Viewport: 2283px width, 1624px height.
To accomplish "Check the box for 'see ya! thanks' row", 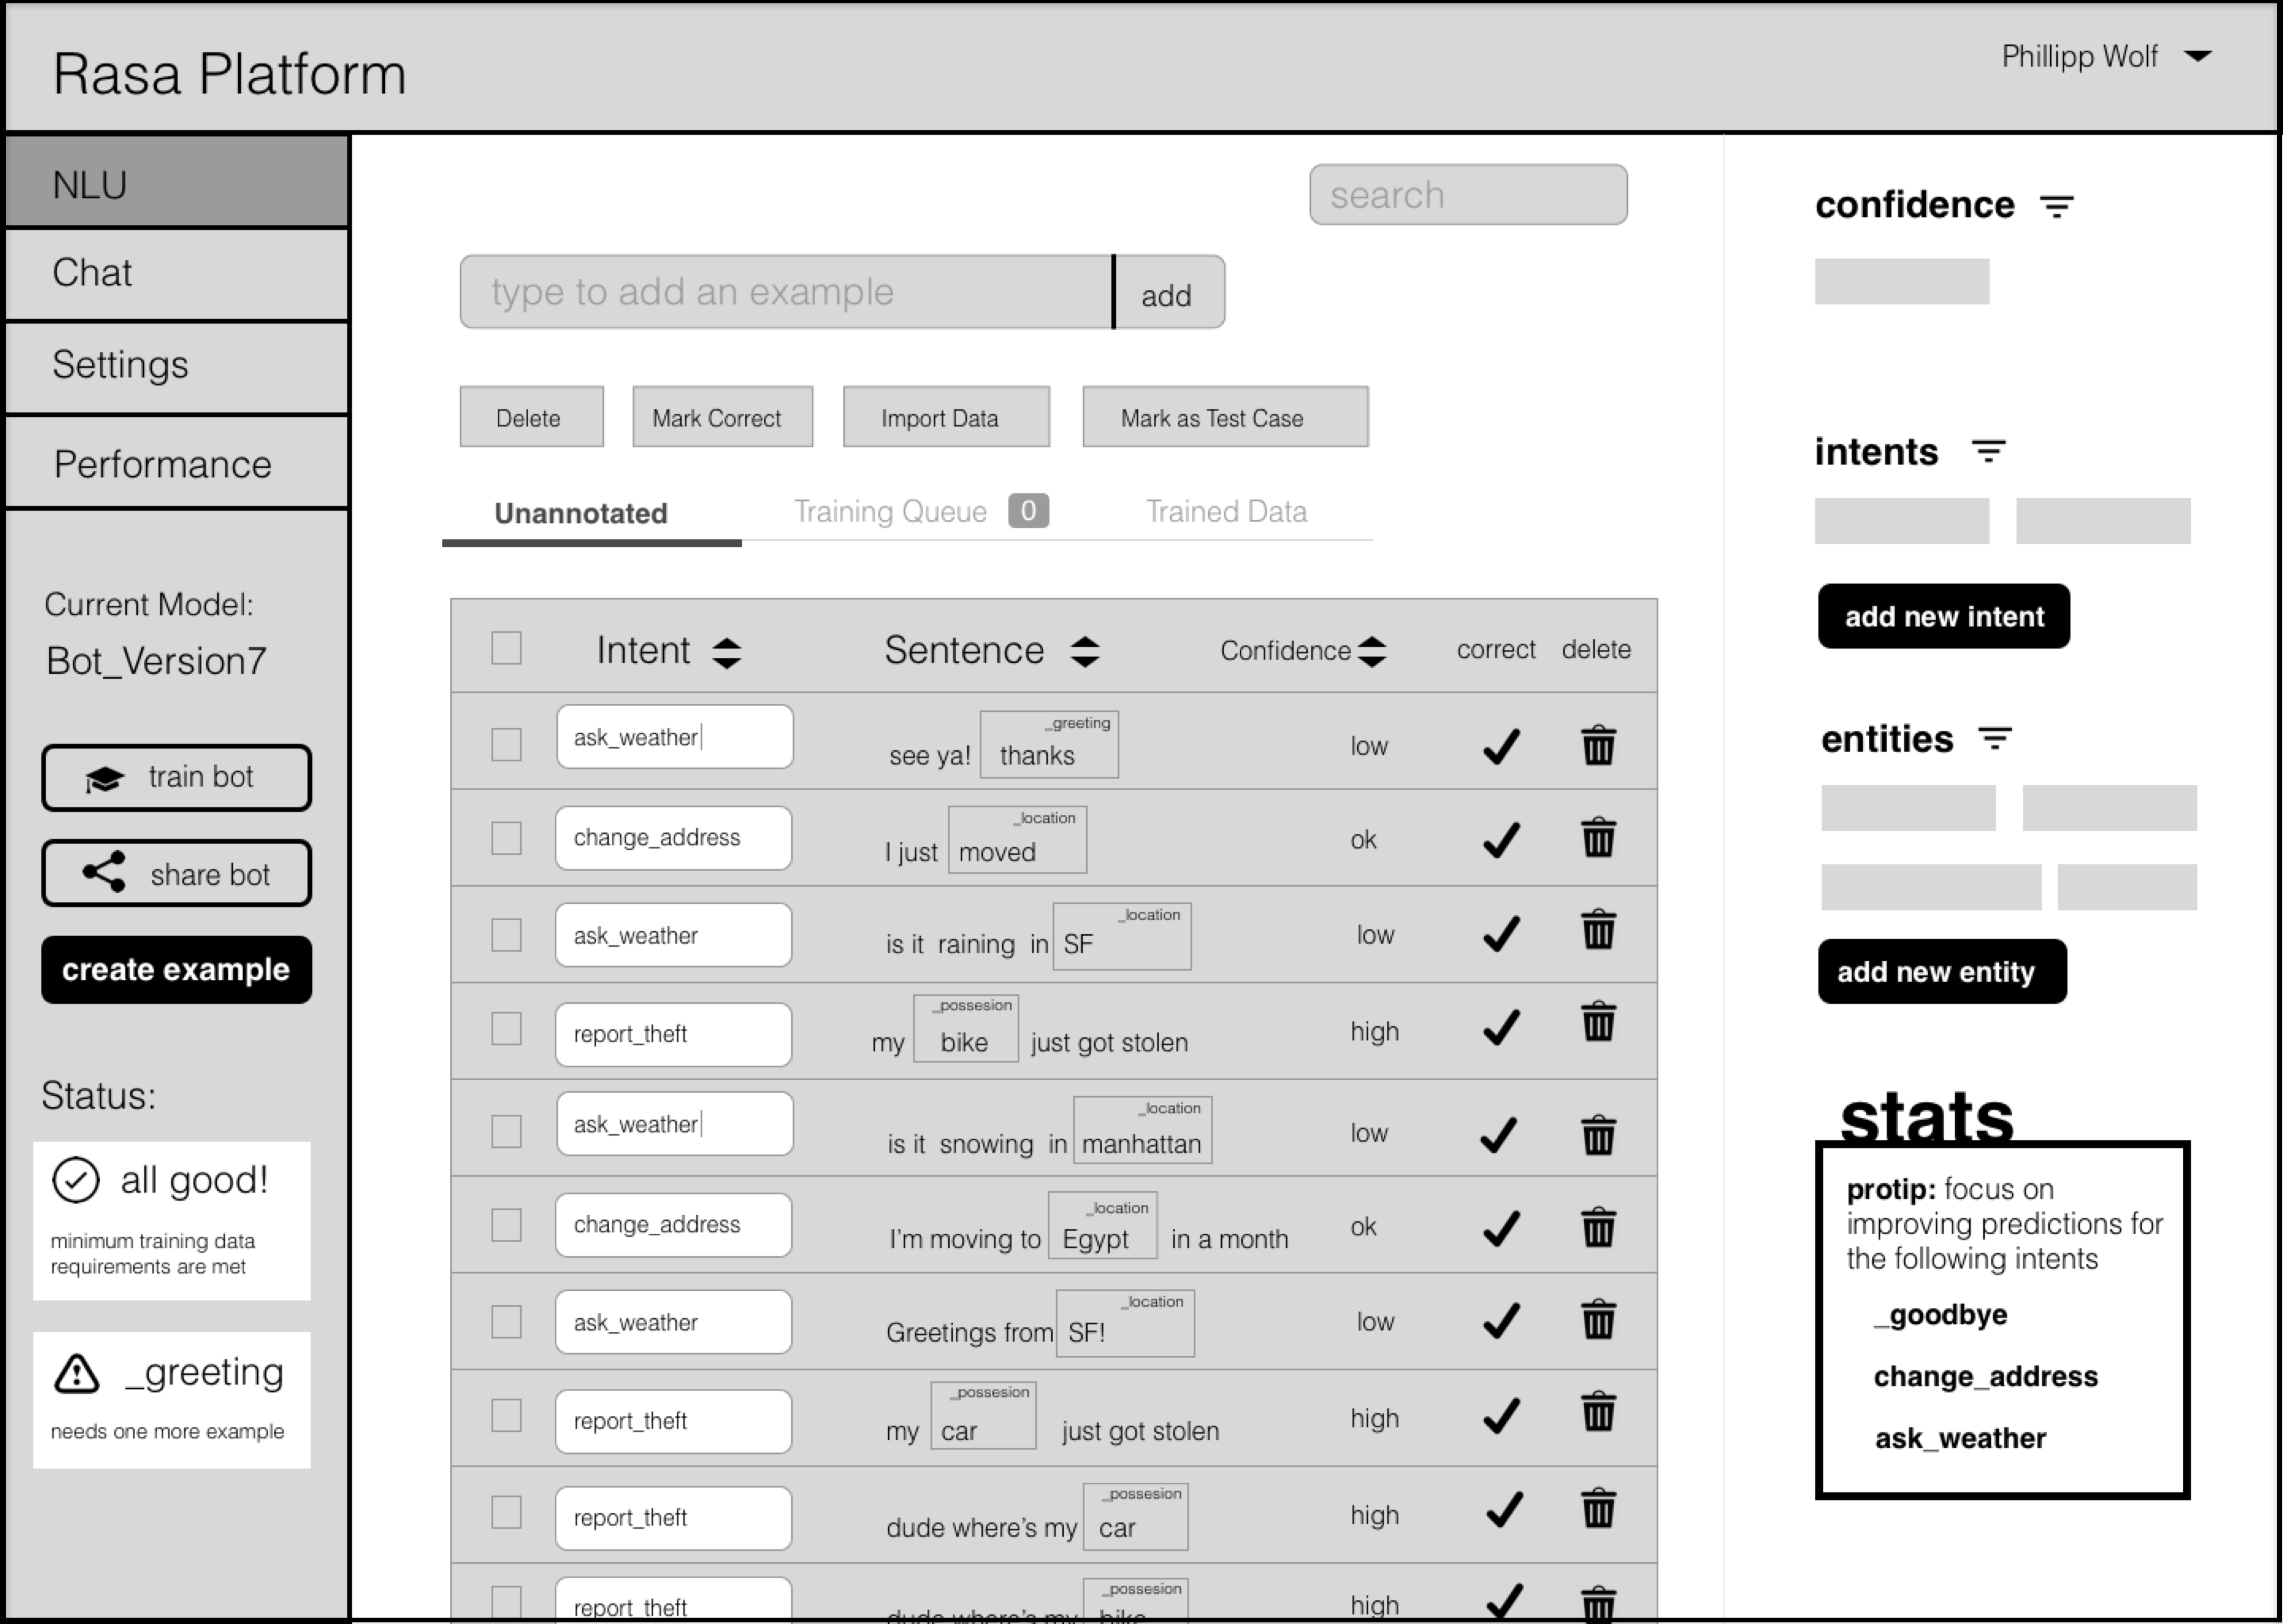I will (x=507, y=744).
